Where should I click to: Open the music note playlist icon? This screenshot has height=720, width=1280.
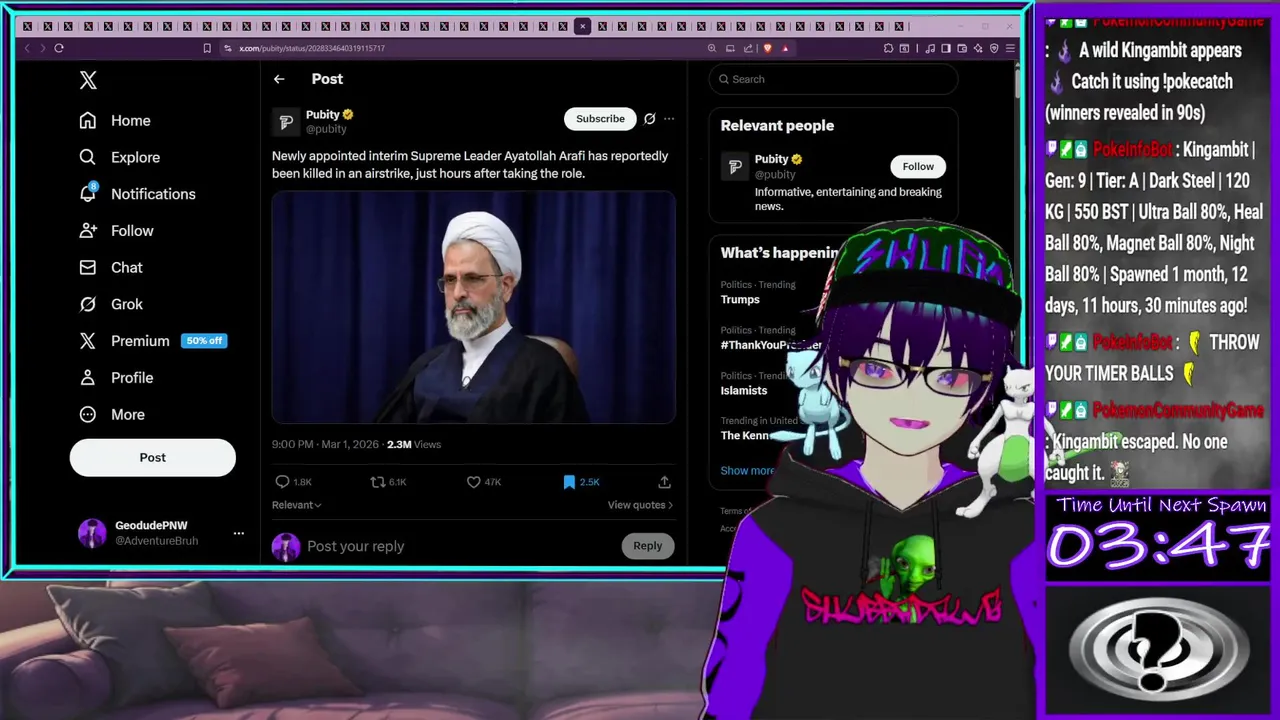[930, 48]
